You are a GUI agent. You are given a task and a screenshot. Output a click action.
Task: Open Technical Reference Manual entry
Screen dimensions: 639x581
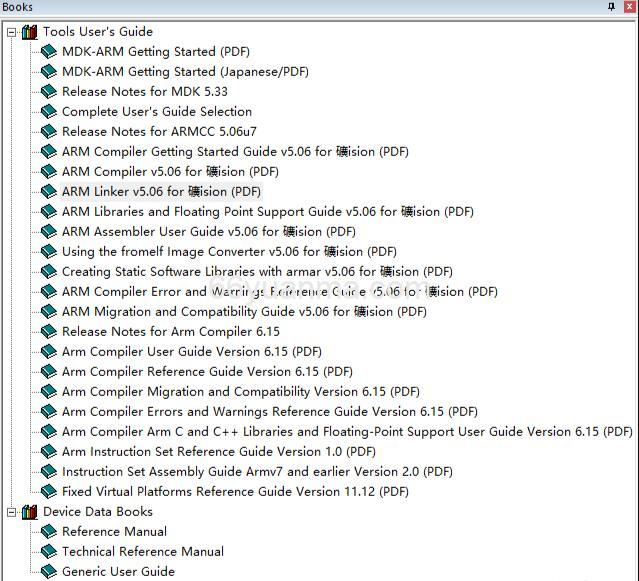tap(142, 551)
